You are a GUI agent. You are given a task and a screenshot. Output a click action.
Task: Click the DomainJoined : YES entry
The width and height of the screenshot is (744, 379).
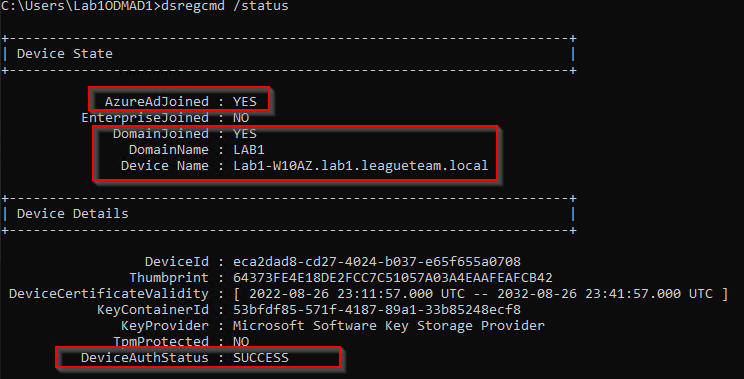[x=185, y=134]
